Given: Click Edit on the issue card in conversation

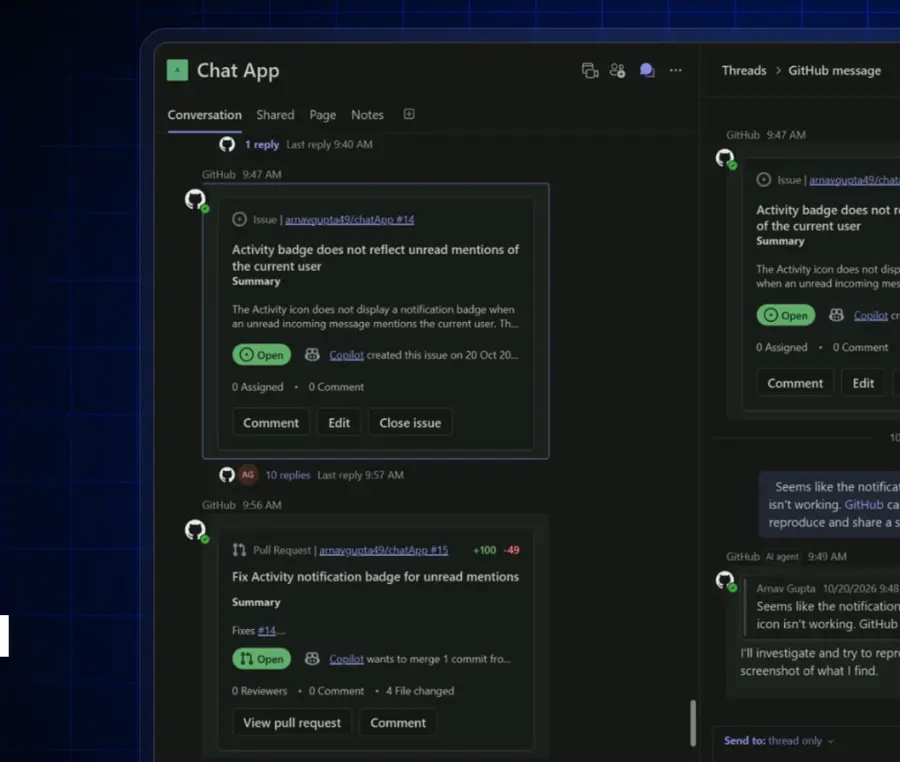Looking at the screenshot, I should point(339,422).
